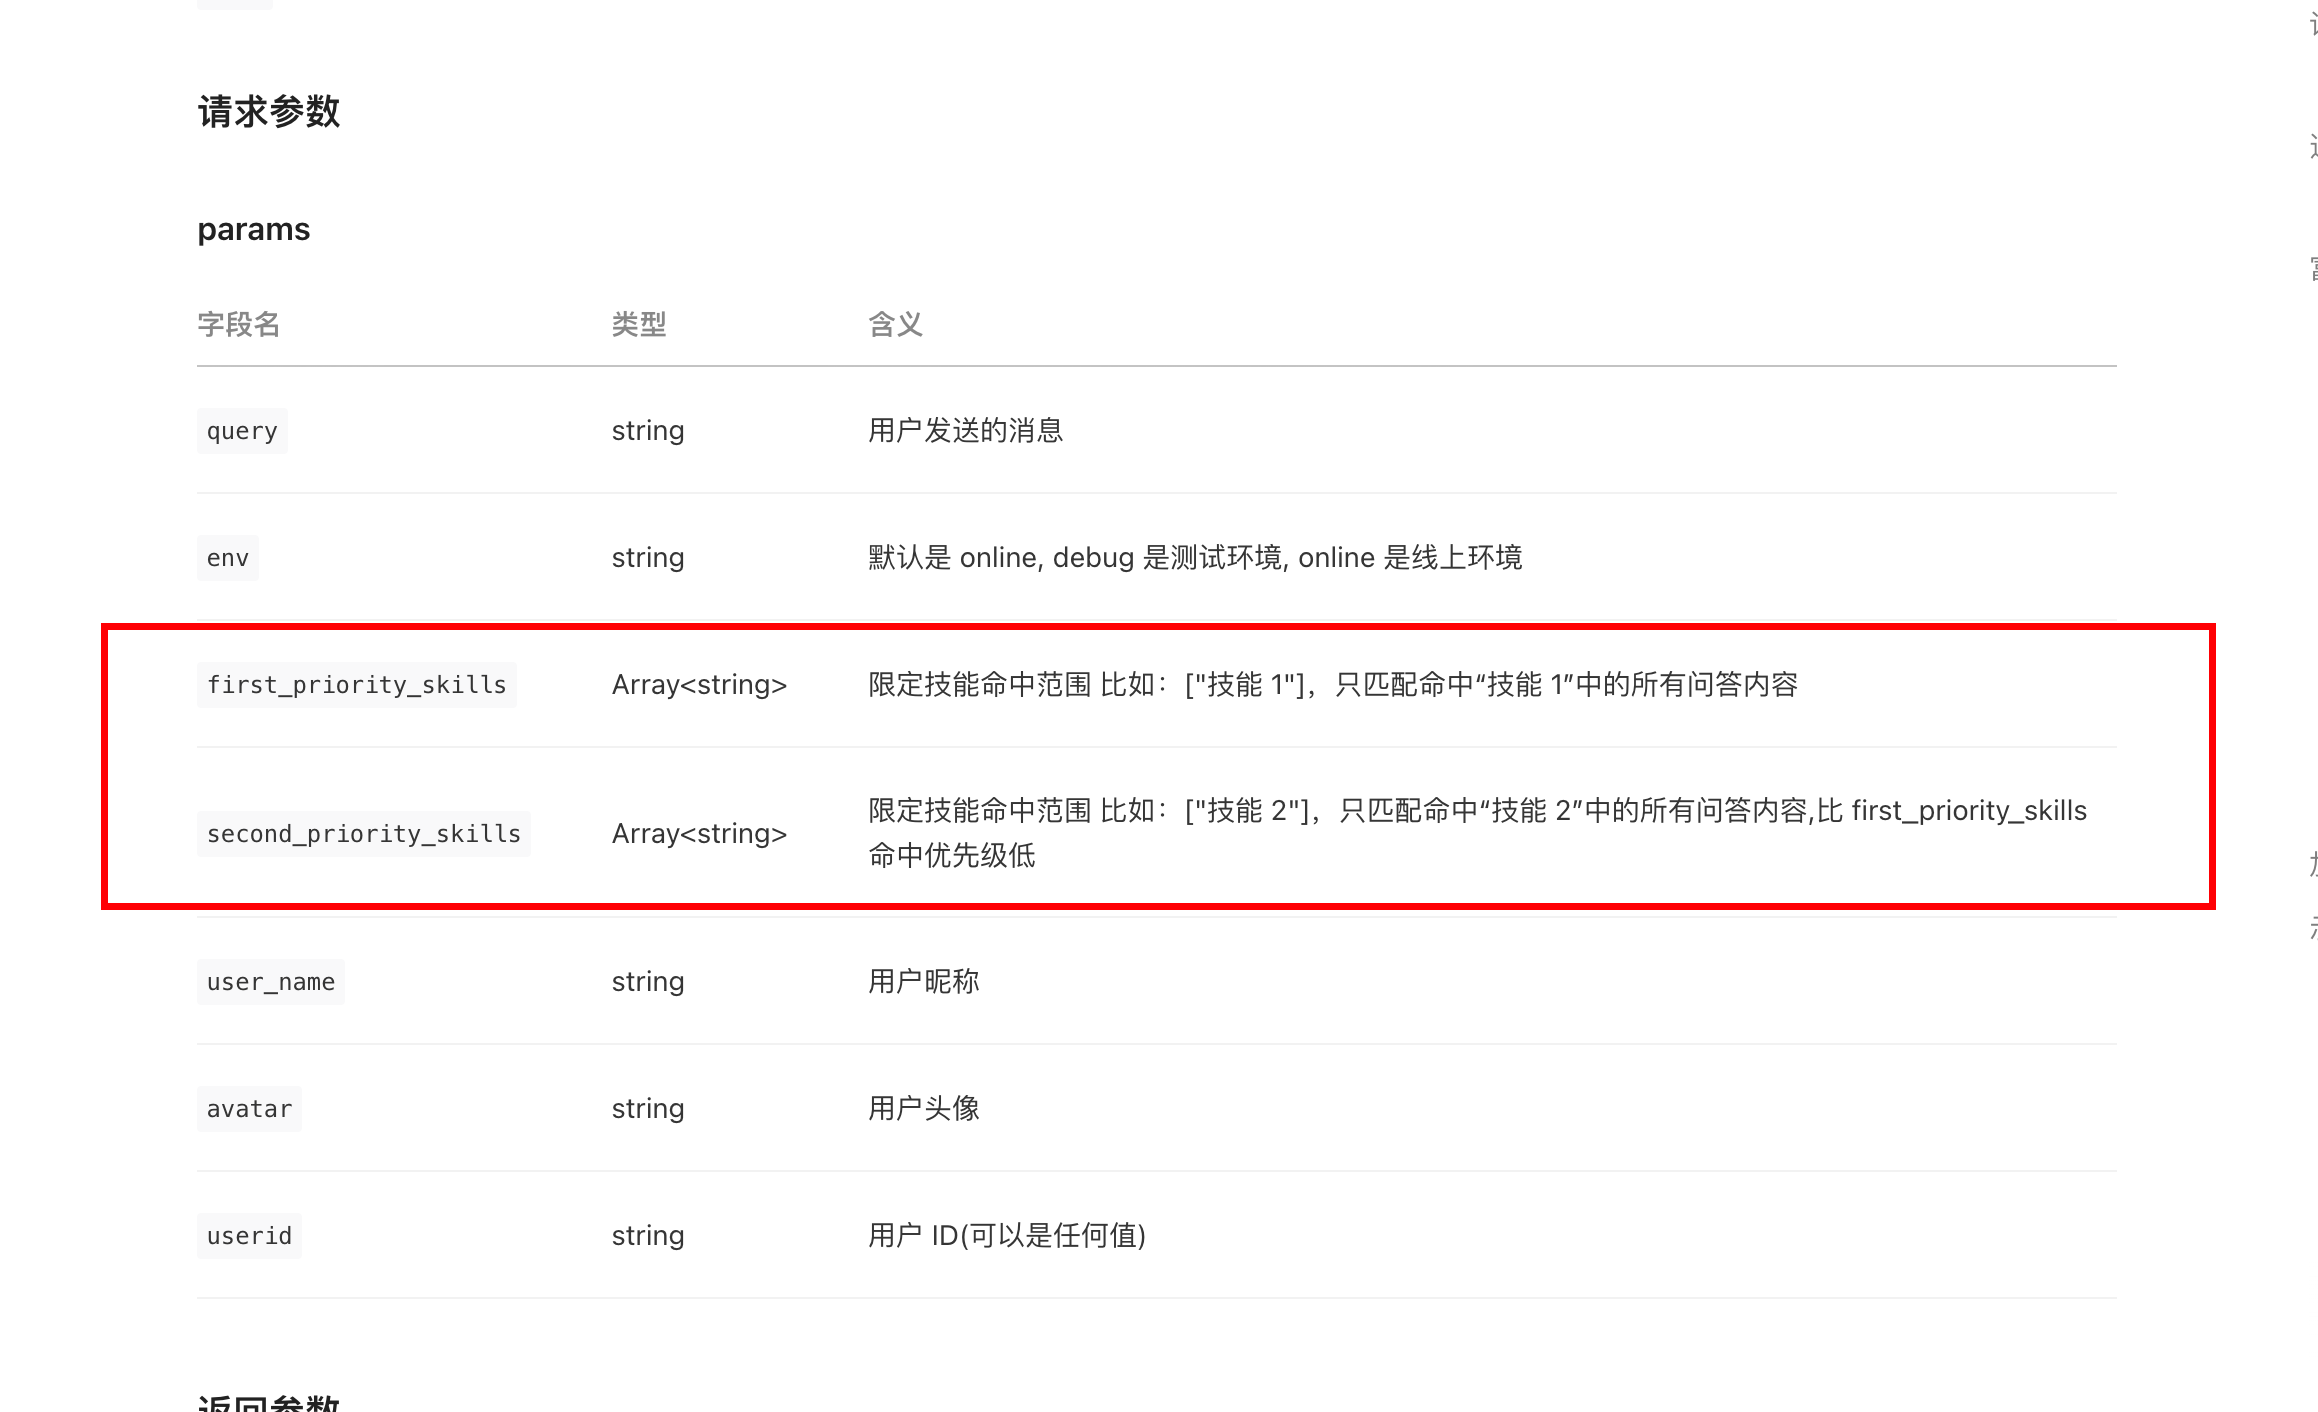Click the 请求参数 section heading
Image resolution: width=2318 pixels, height=1412 pixels.
[x=268, y=112]
